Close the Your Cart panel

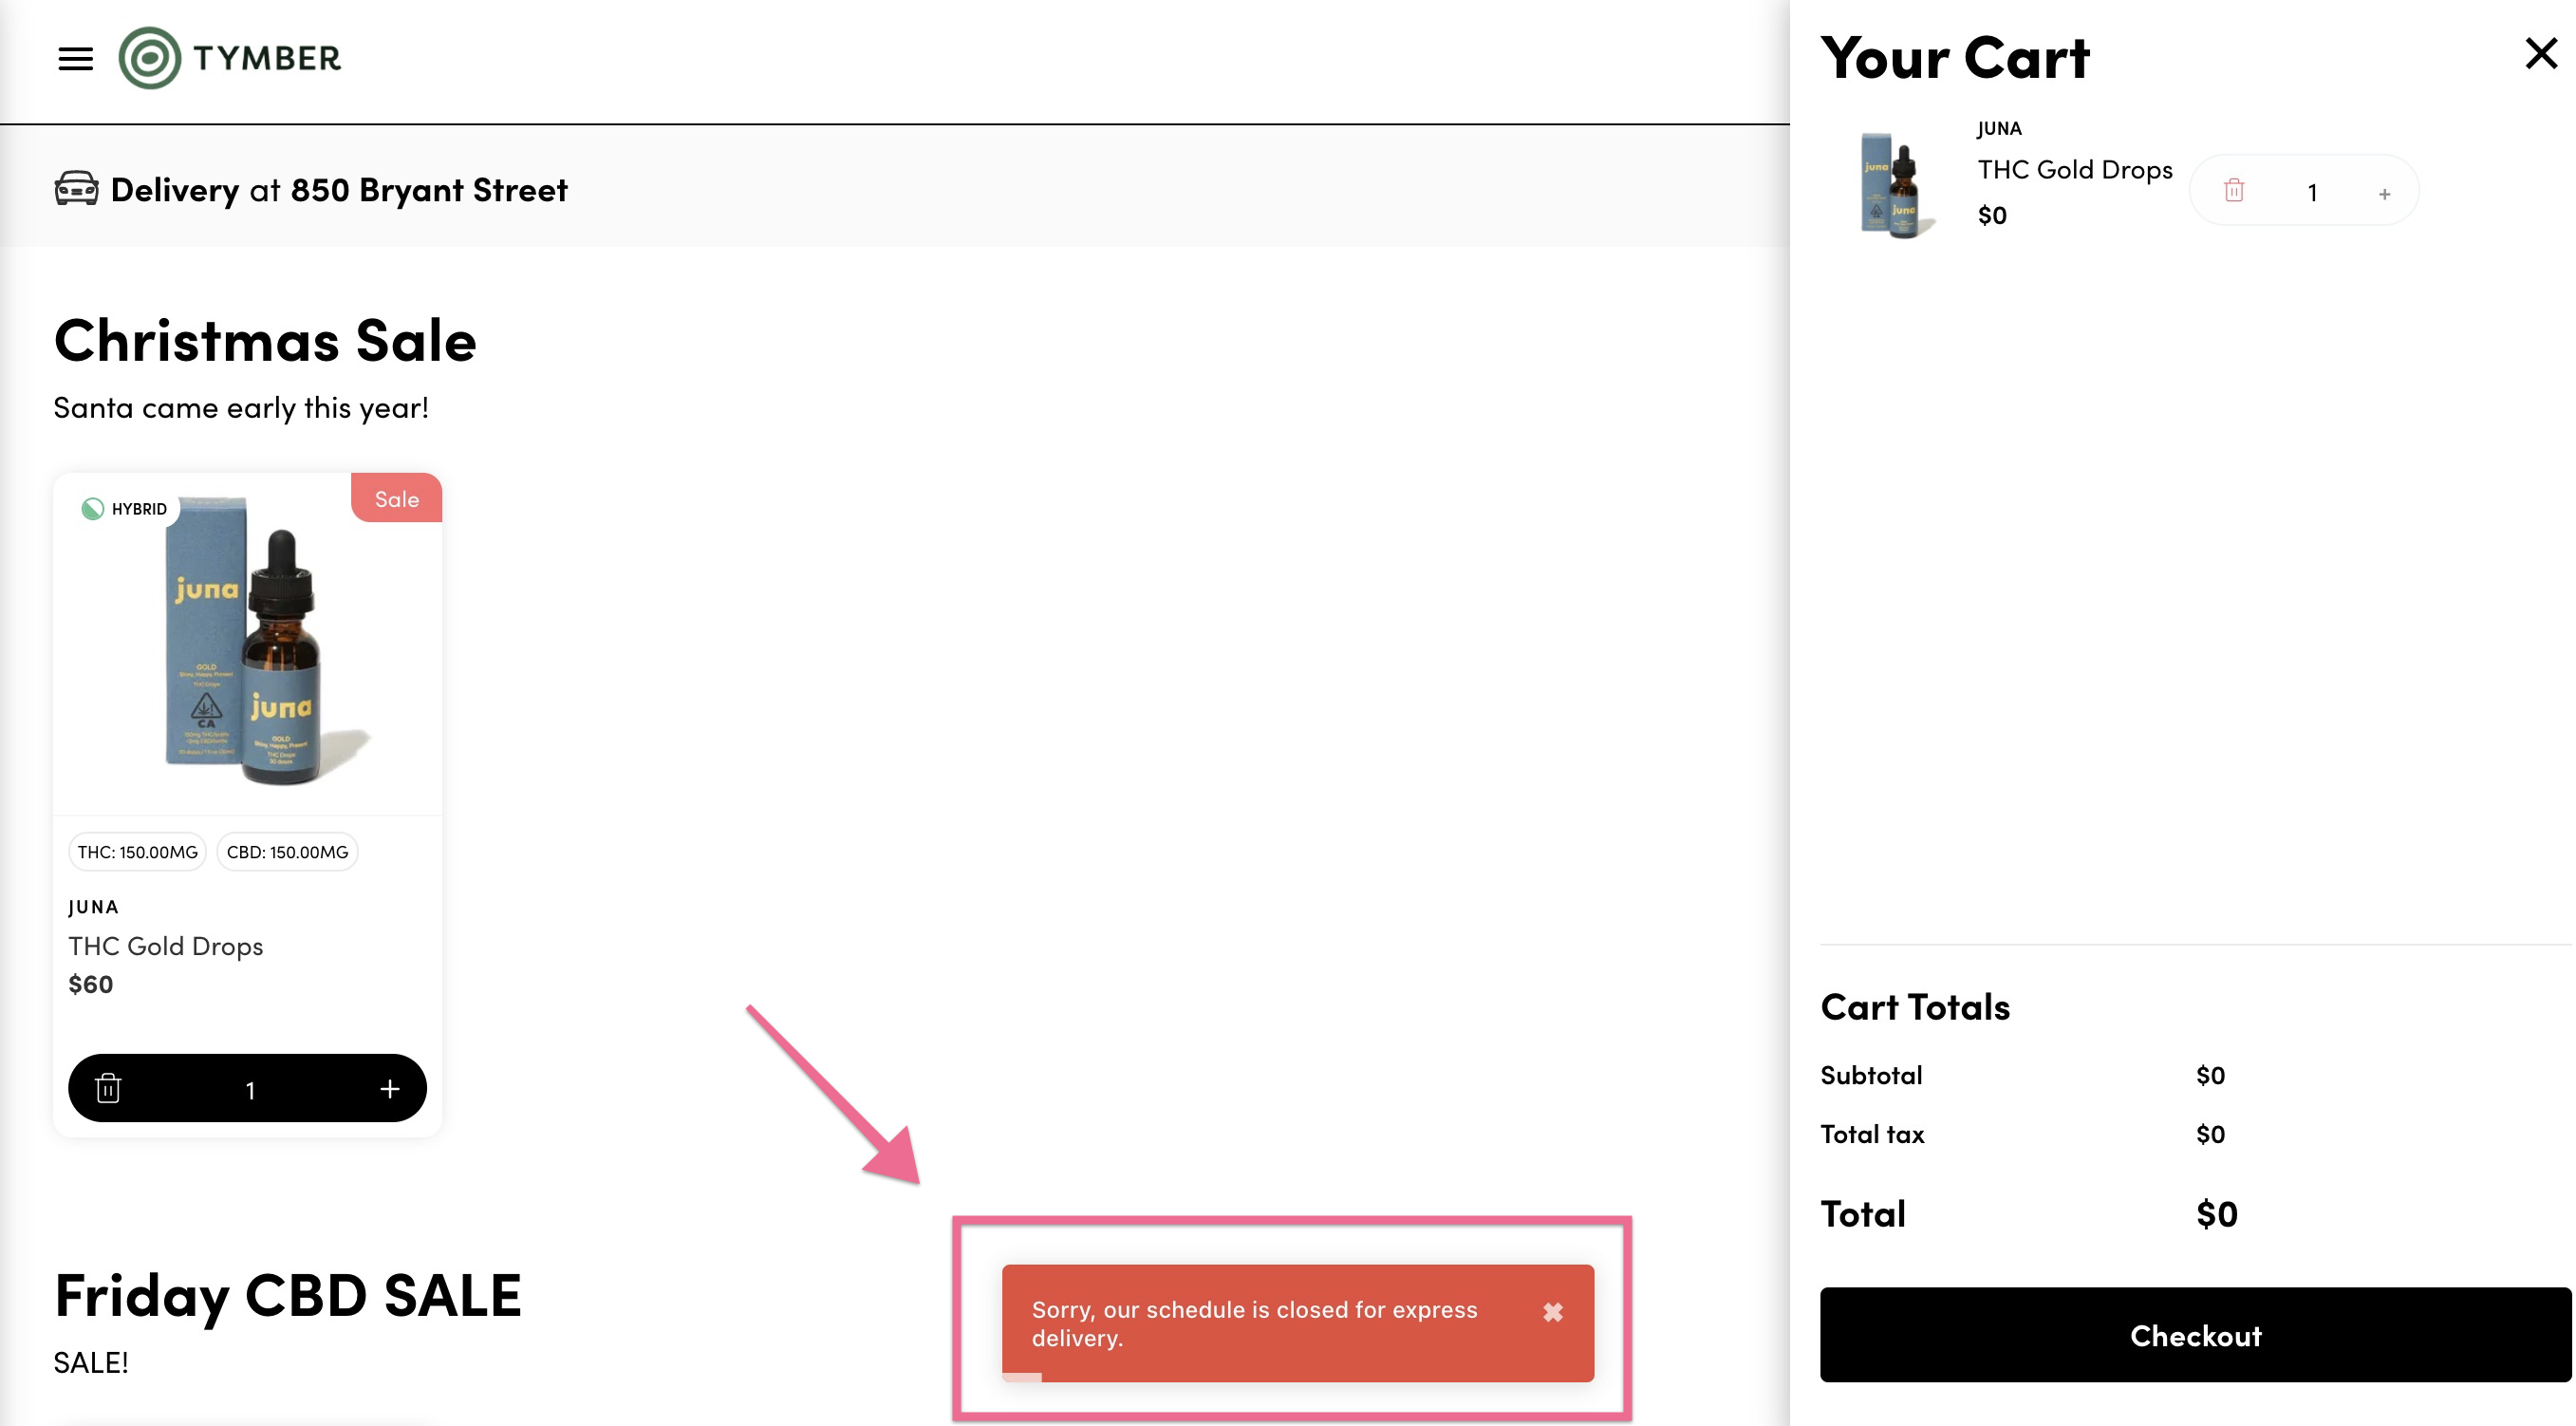[x=2540, y=53]
